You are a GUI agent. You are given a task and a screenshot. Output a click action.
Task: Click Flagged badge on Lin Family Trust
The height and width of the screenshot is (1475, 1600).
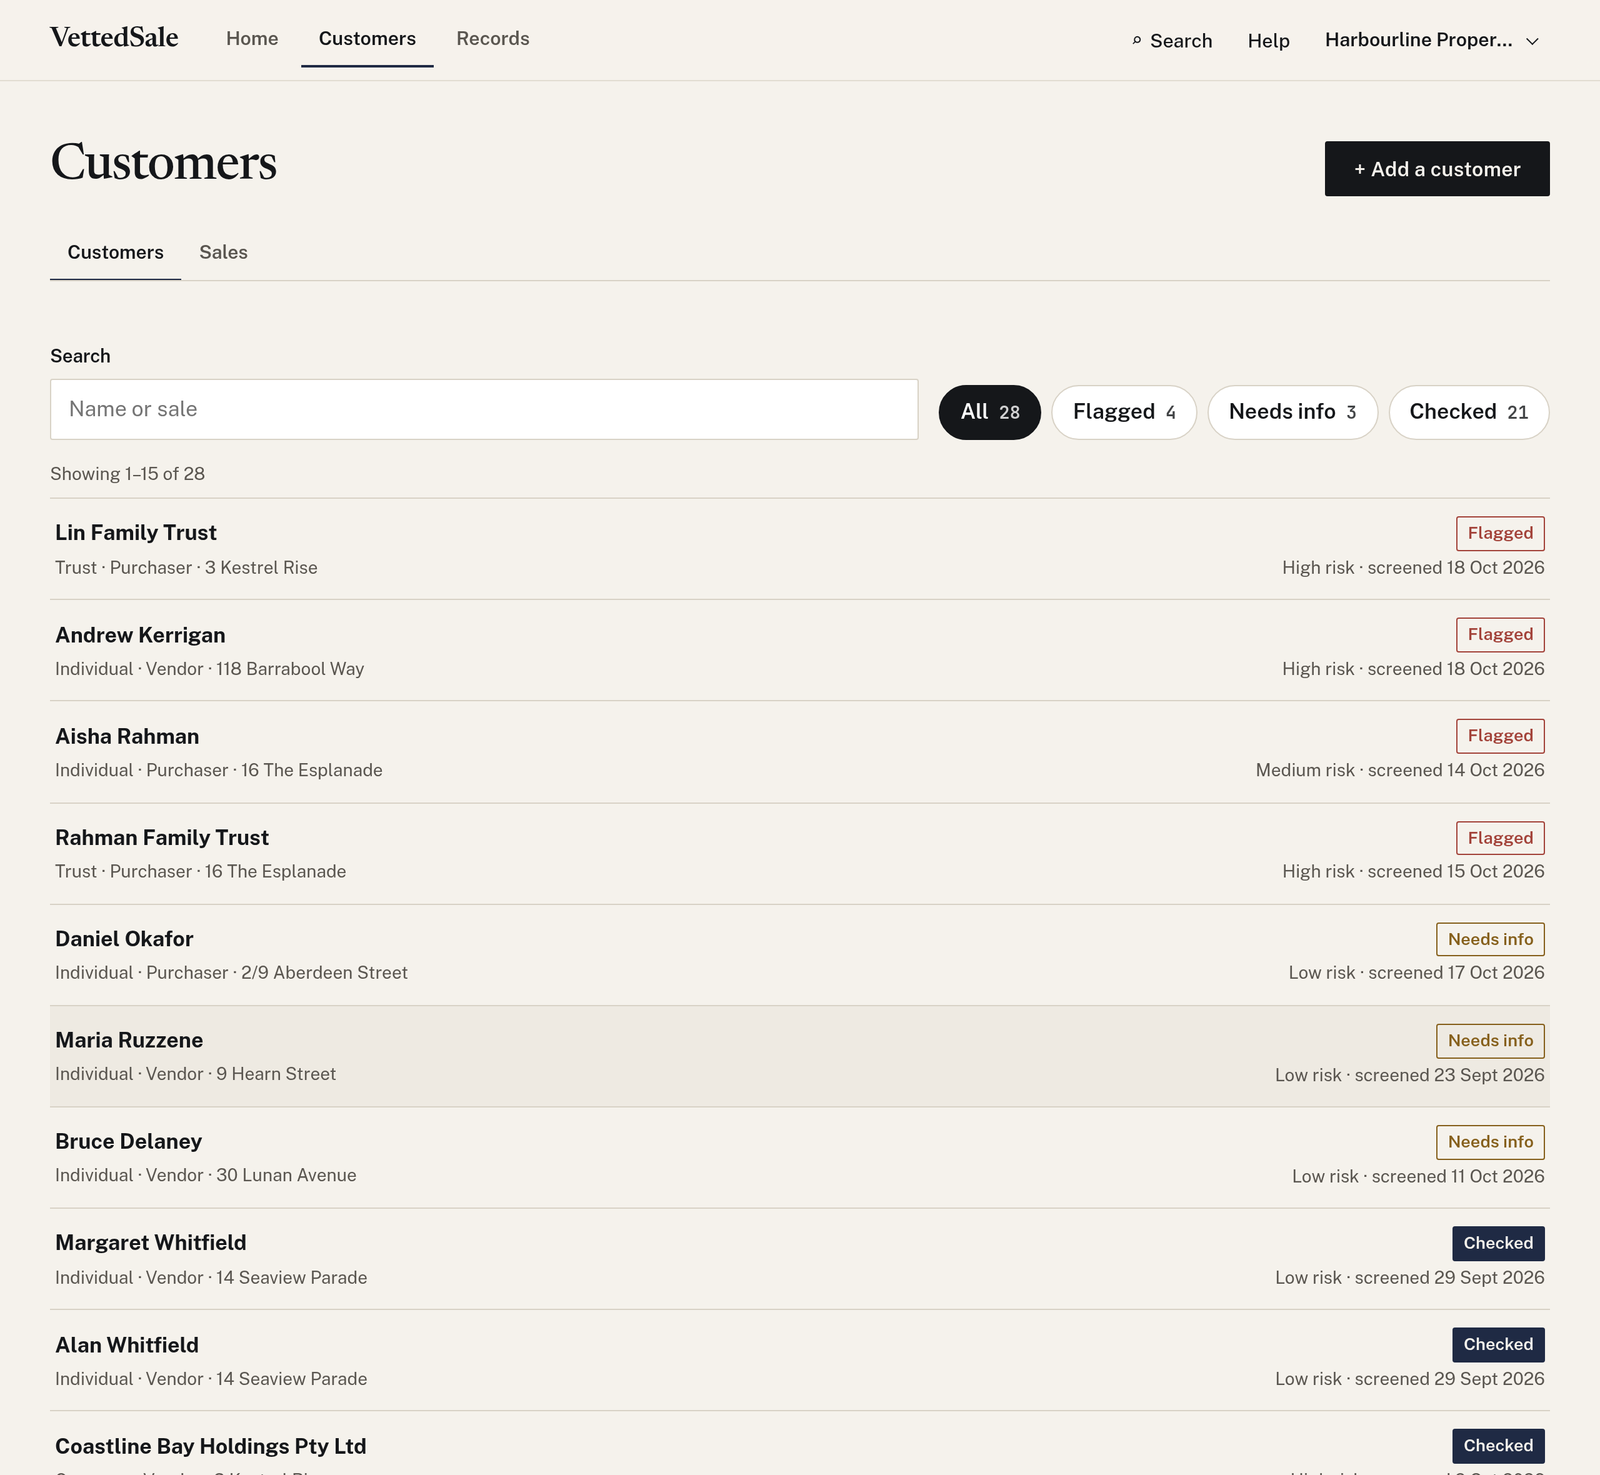tap(1500, 533)
